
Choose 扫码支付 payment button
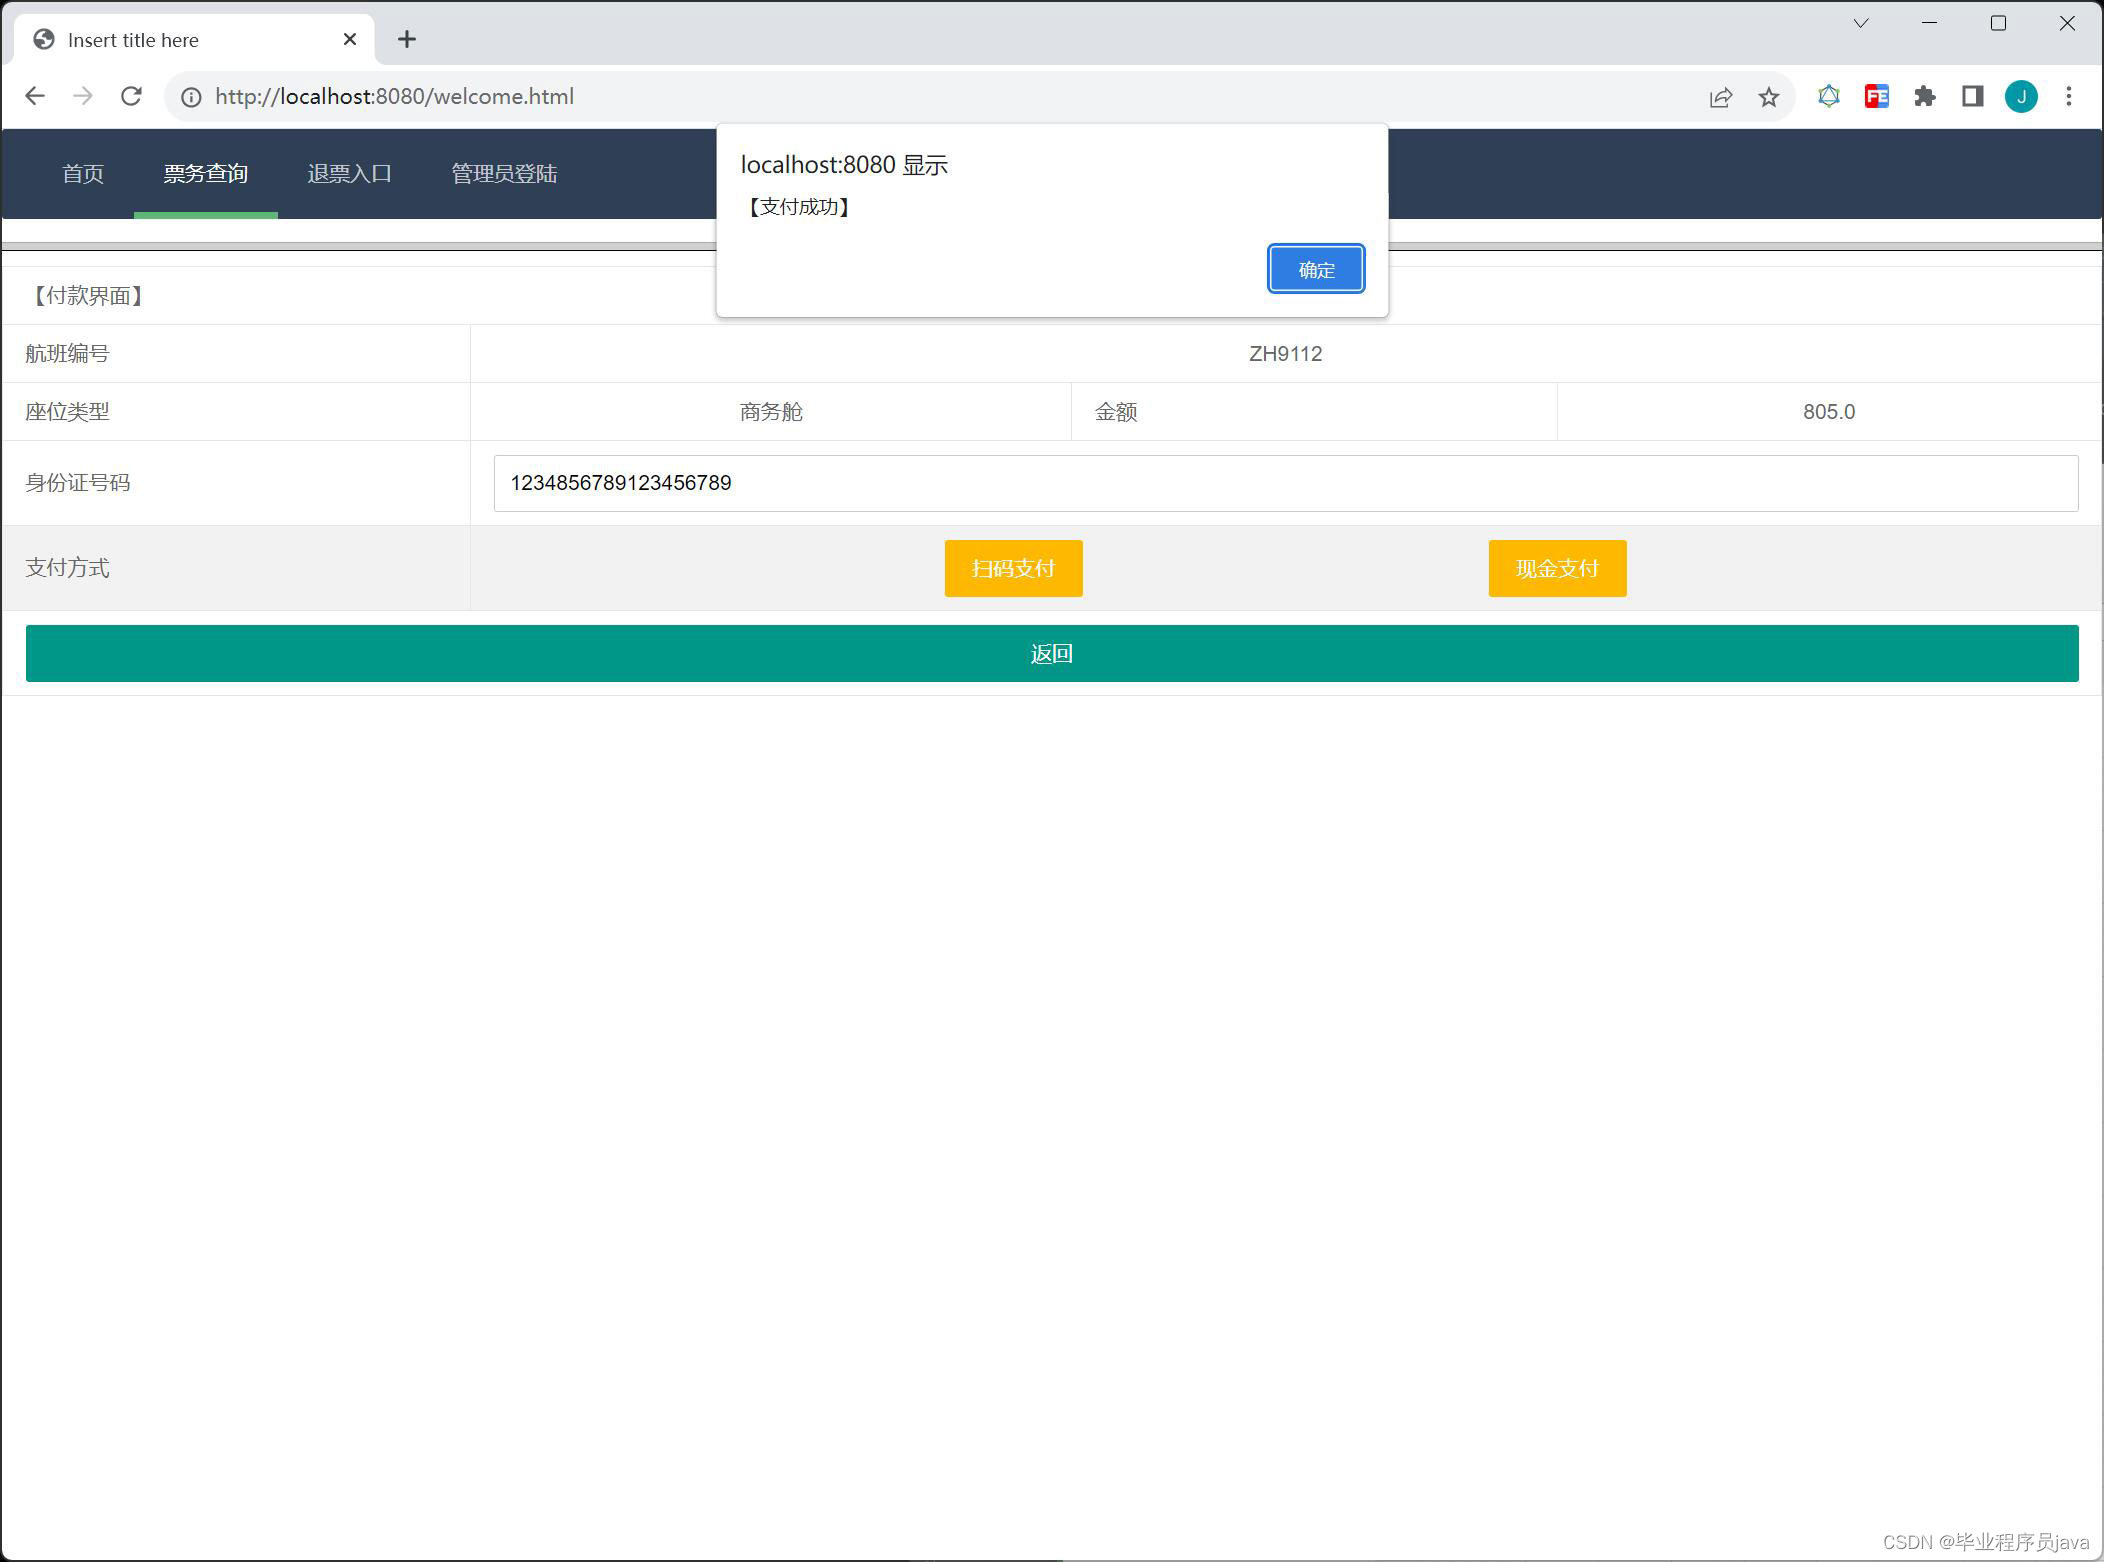[1013, 568]
